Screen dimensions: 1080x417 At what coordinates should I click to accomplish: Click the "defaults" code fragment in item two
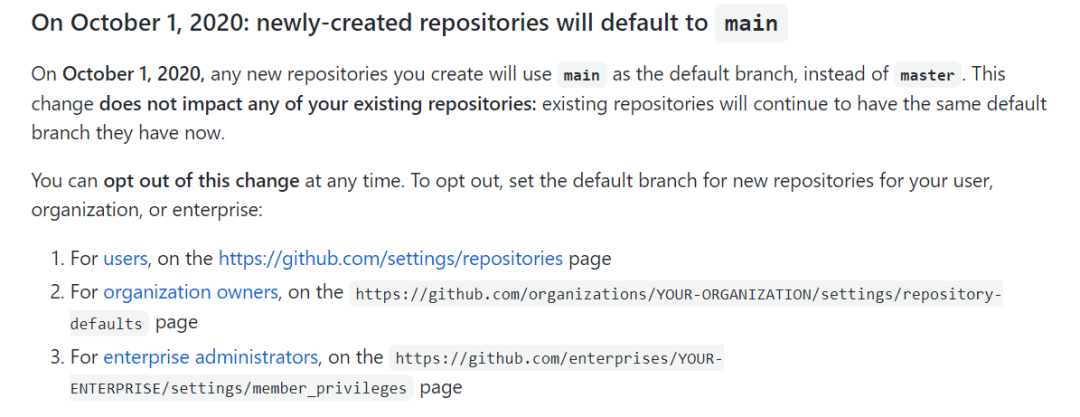point(106,324)
